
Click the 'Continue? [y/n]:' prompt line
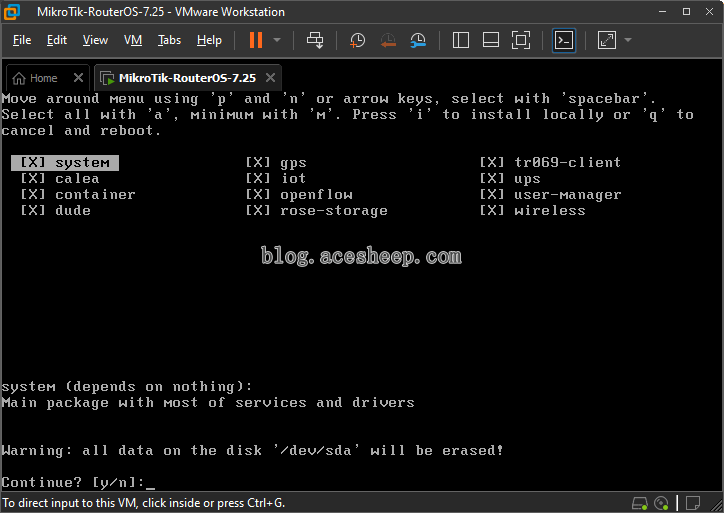pos(78,483)
